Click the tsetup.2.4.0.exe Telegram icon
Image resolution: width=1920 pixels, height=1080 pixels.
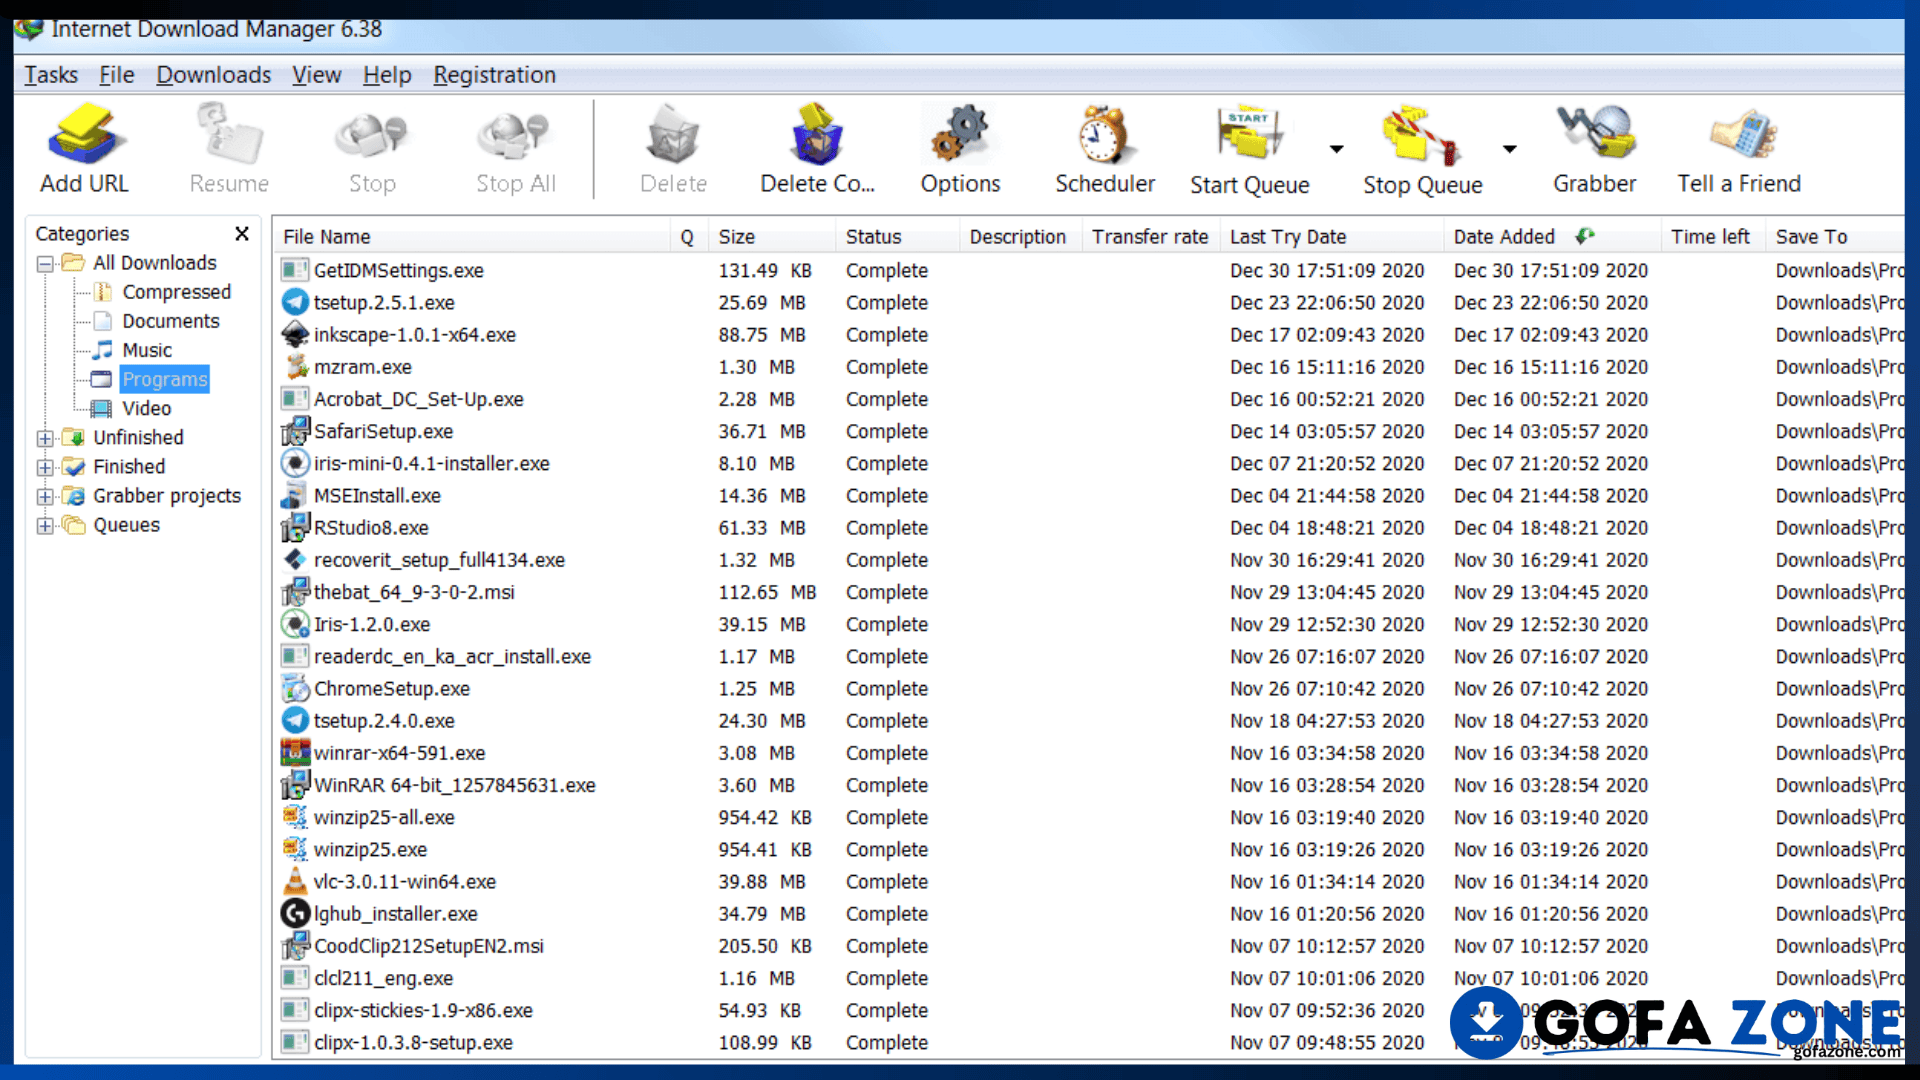[295, 720]
